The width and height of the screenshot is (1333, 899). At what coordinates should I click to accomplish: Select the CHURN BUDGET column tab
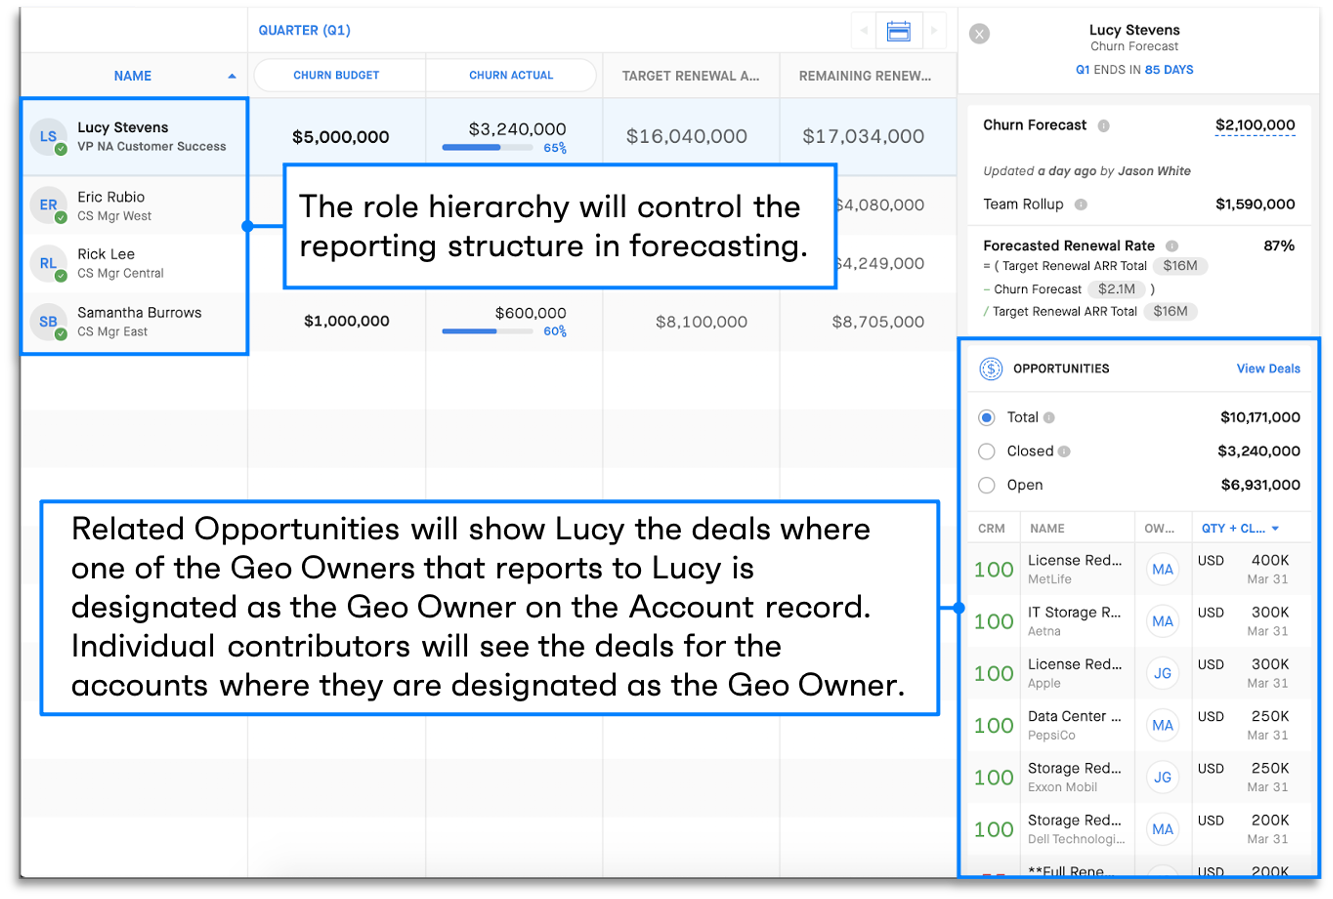pos(337,75)
